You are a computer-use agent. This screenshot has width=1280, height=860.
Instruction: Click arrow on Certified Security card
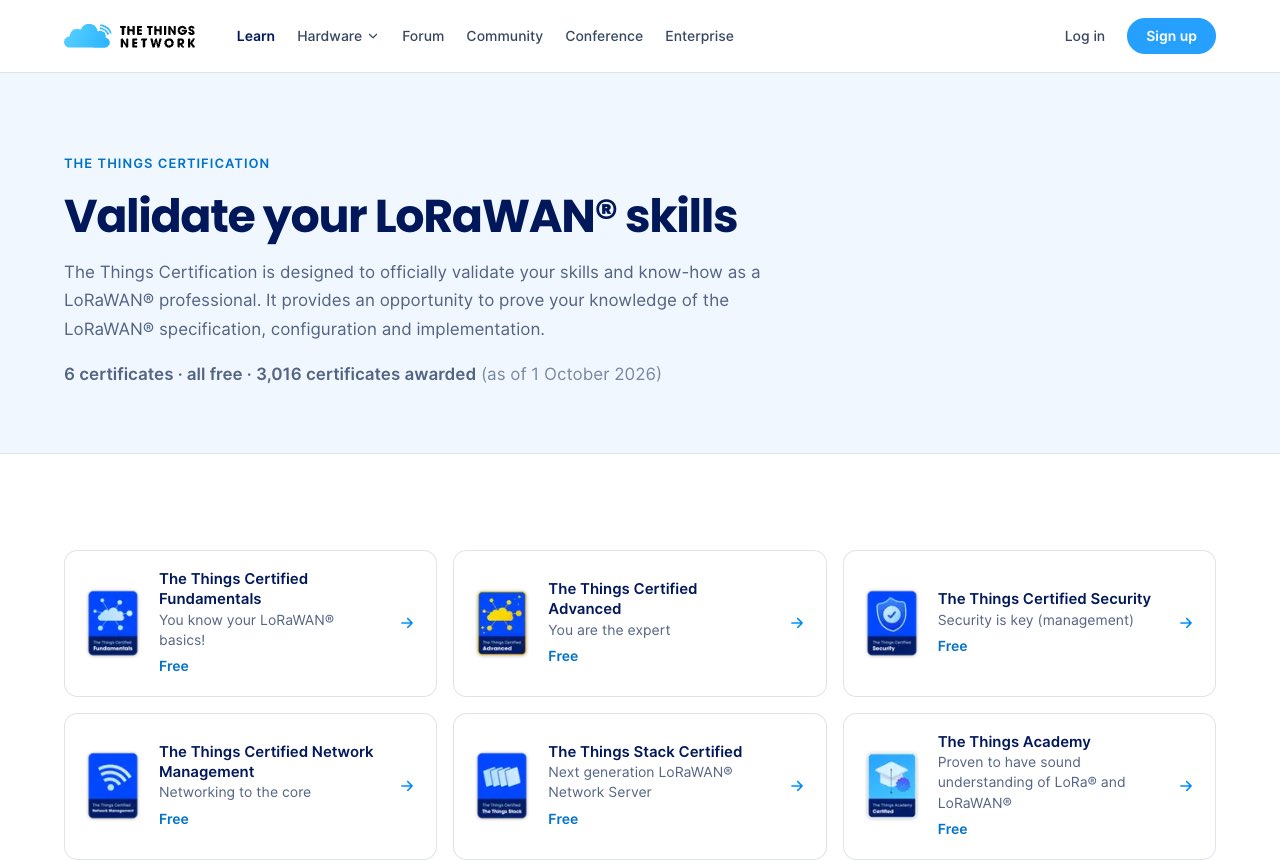tap(1186, 623)
